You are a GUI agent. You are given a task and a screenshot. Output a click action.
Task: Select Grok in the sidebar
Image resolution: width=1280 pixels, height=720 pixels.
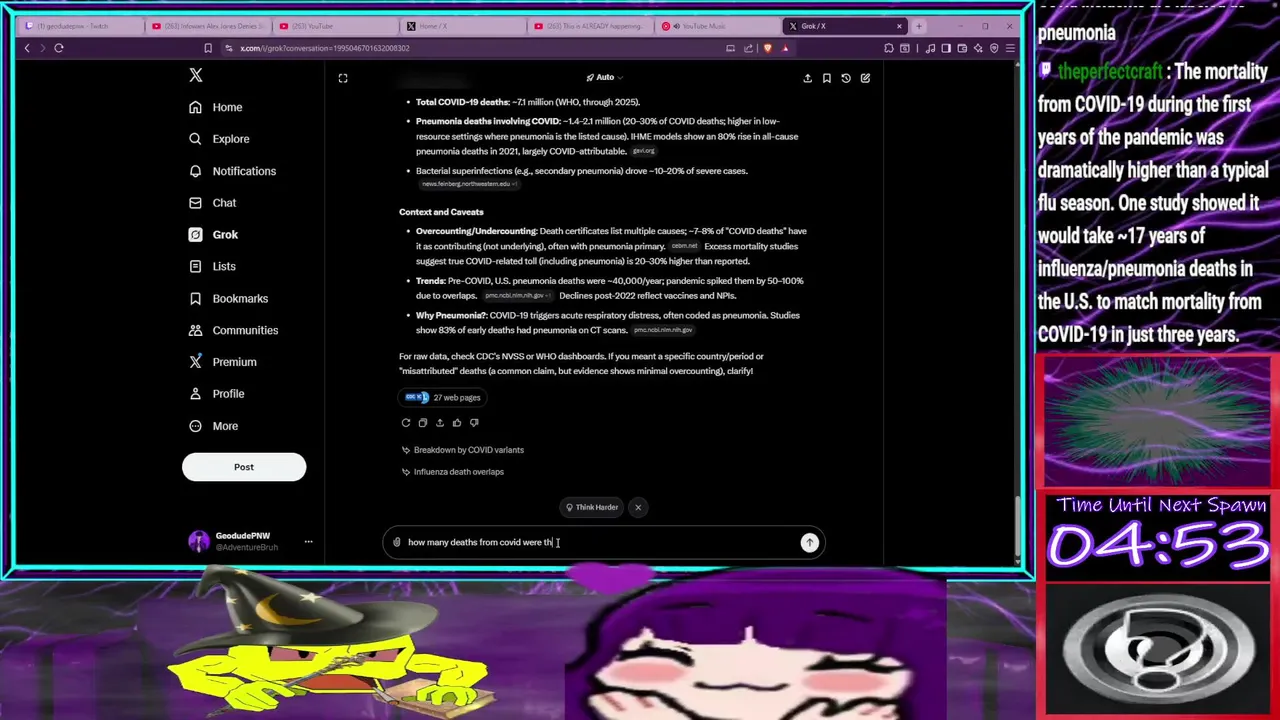pyautogui.click(x=214, y=234)
